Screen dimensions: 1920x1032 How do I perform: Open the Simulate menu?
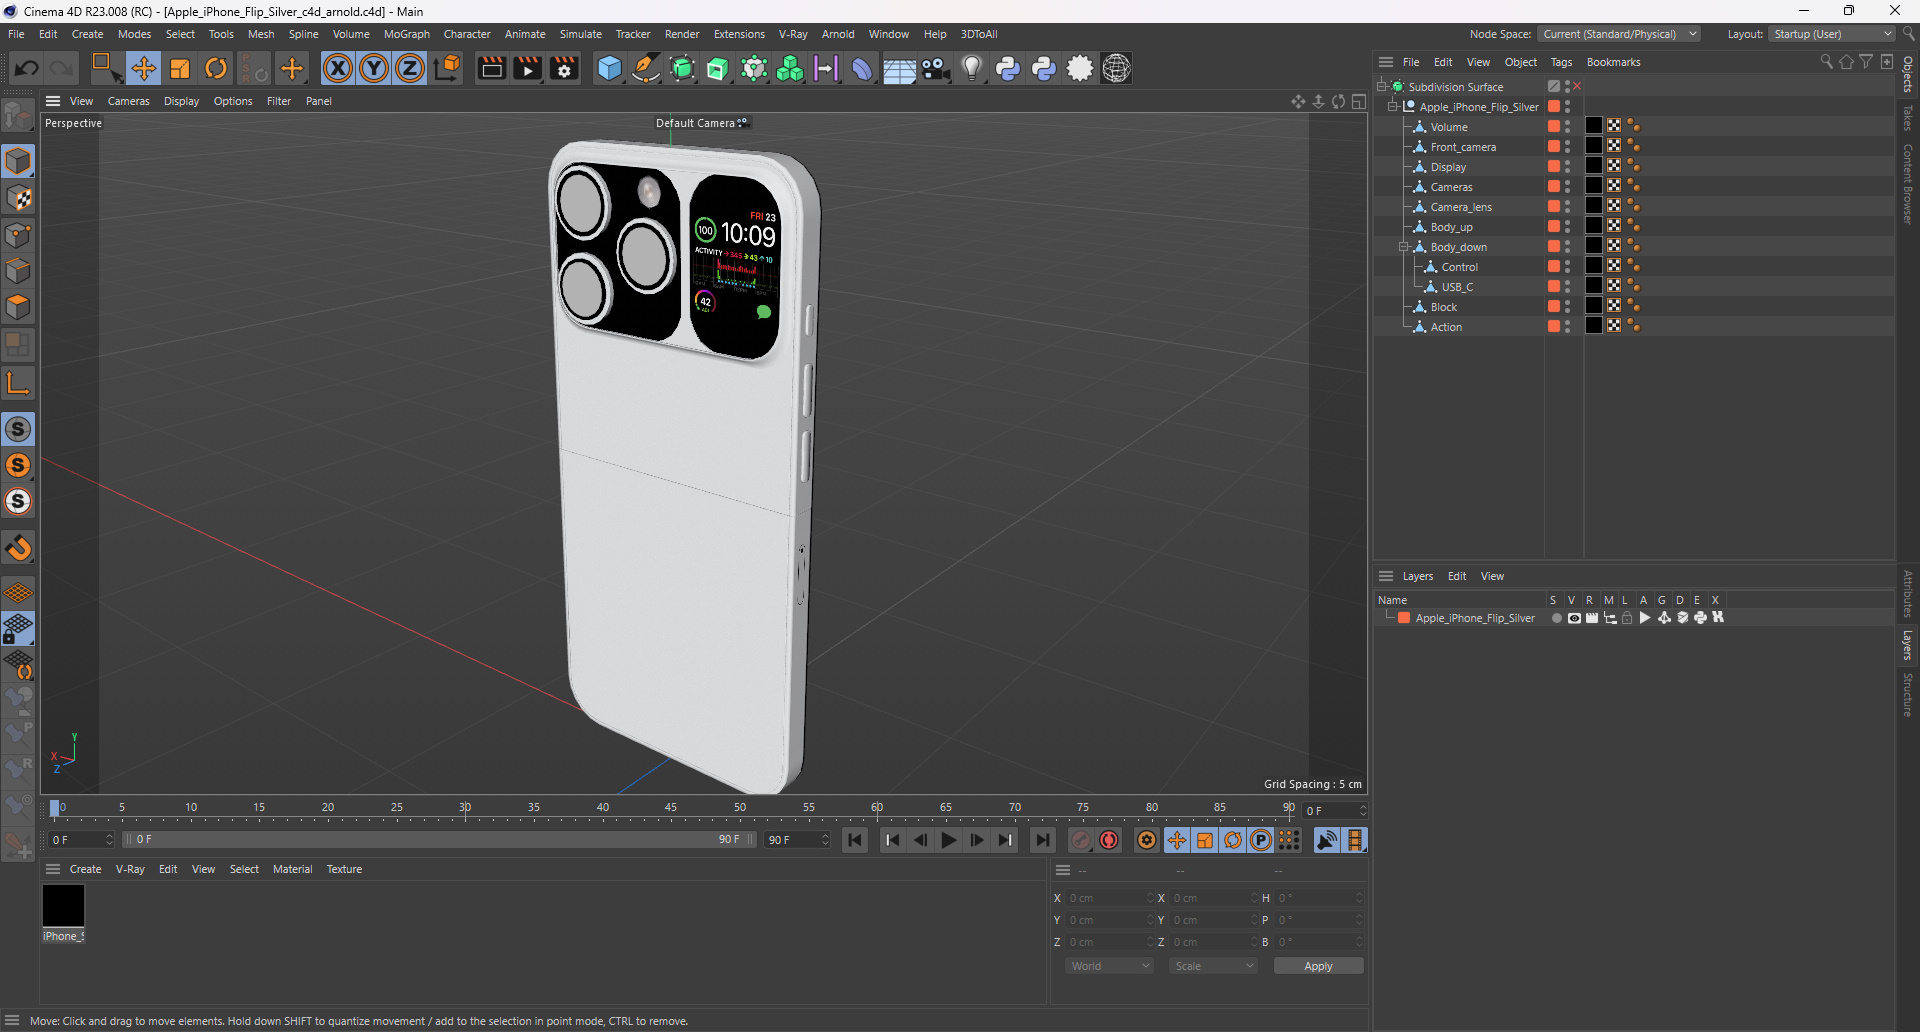[x=580, y=34]
